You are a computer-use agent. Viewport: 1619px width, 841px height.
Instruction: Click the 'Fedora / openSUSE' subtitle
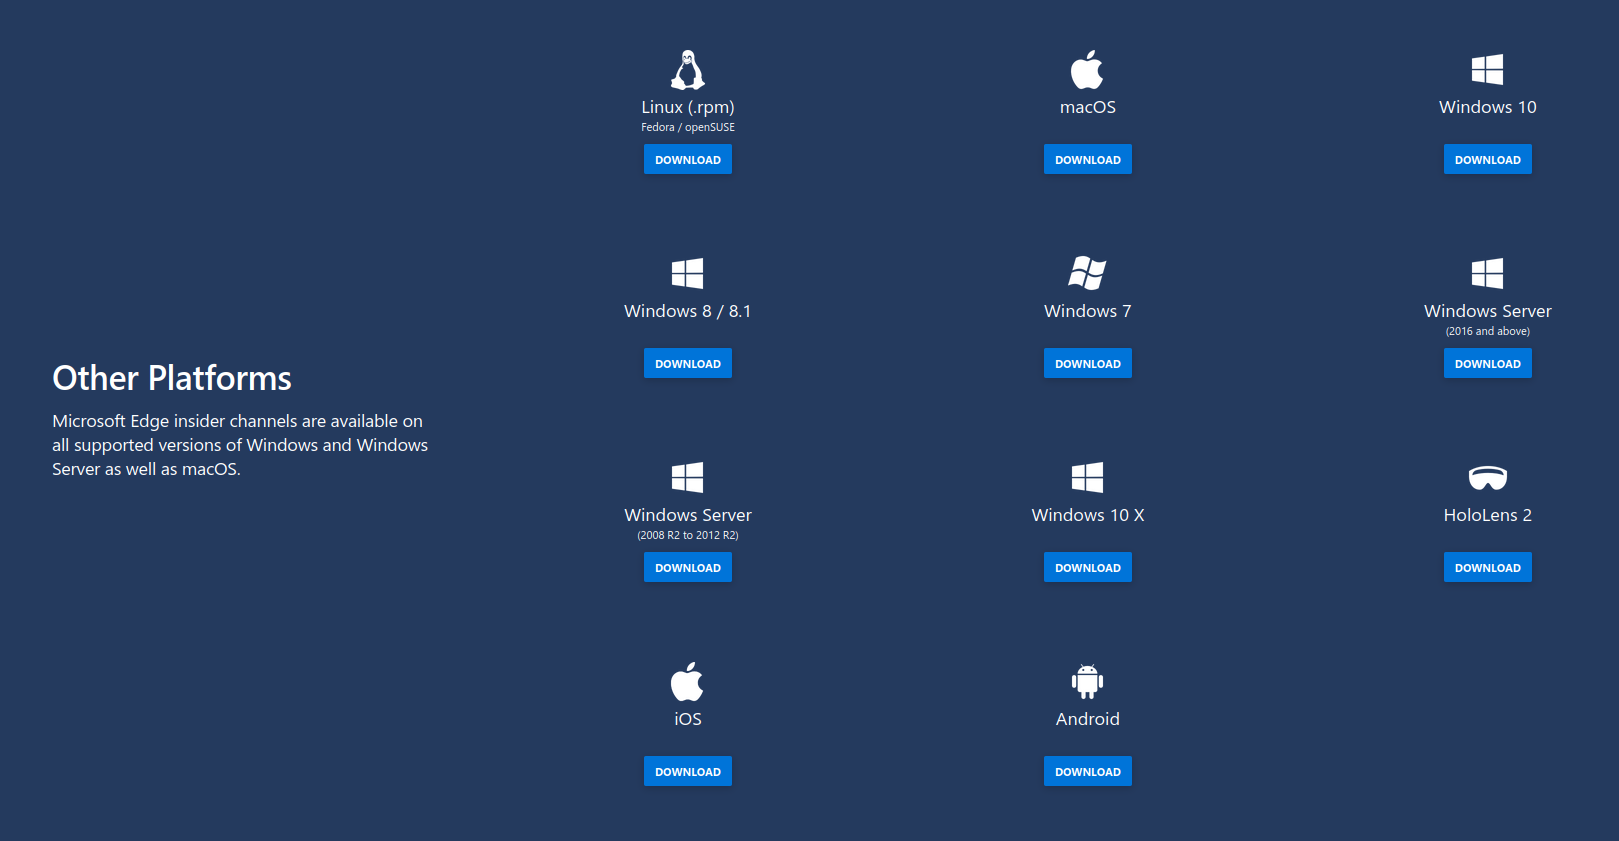[x=688, y=127]
